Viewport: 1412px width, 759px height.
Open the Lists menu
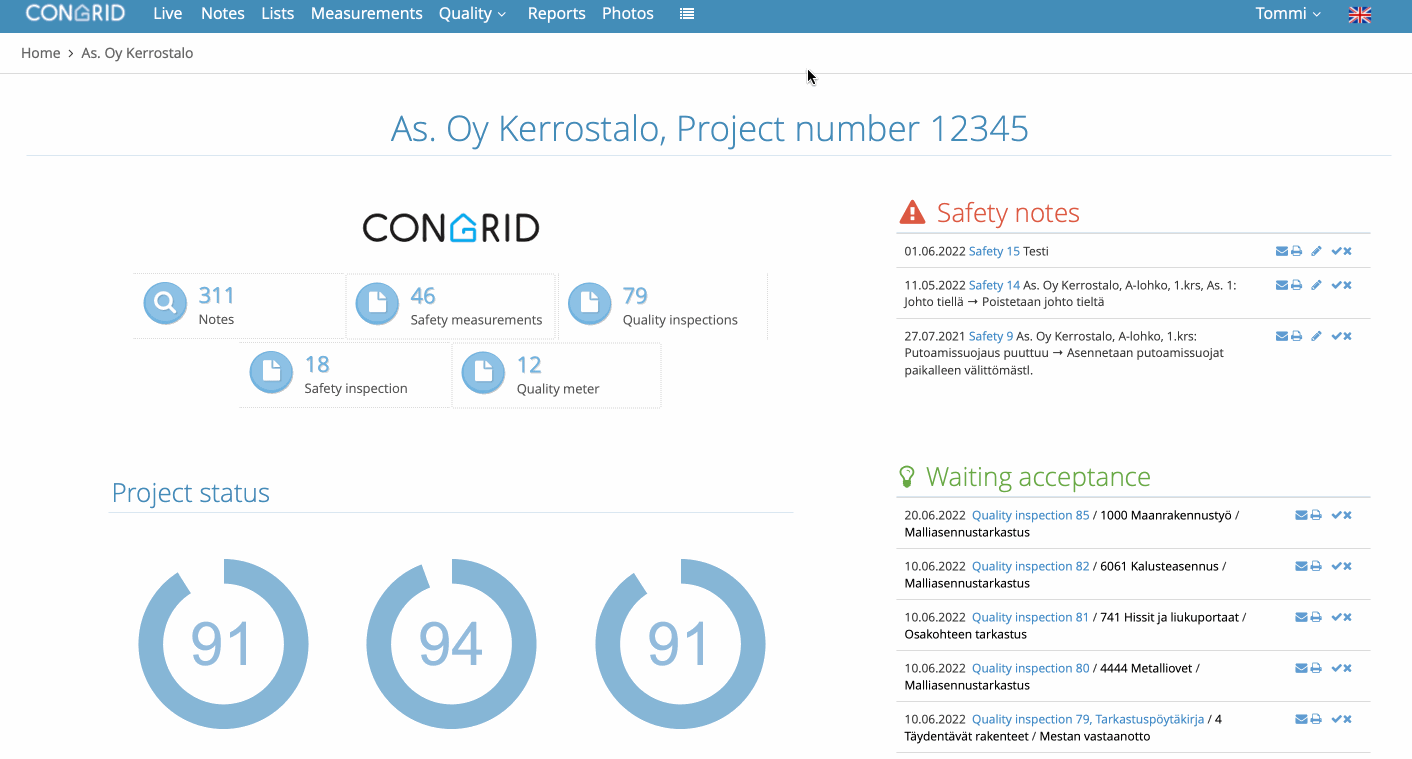pos(278,14)
